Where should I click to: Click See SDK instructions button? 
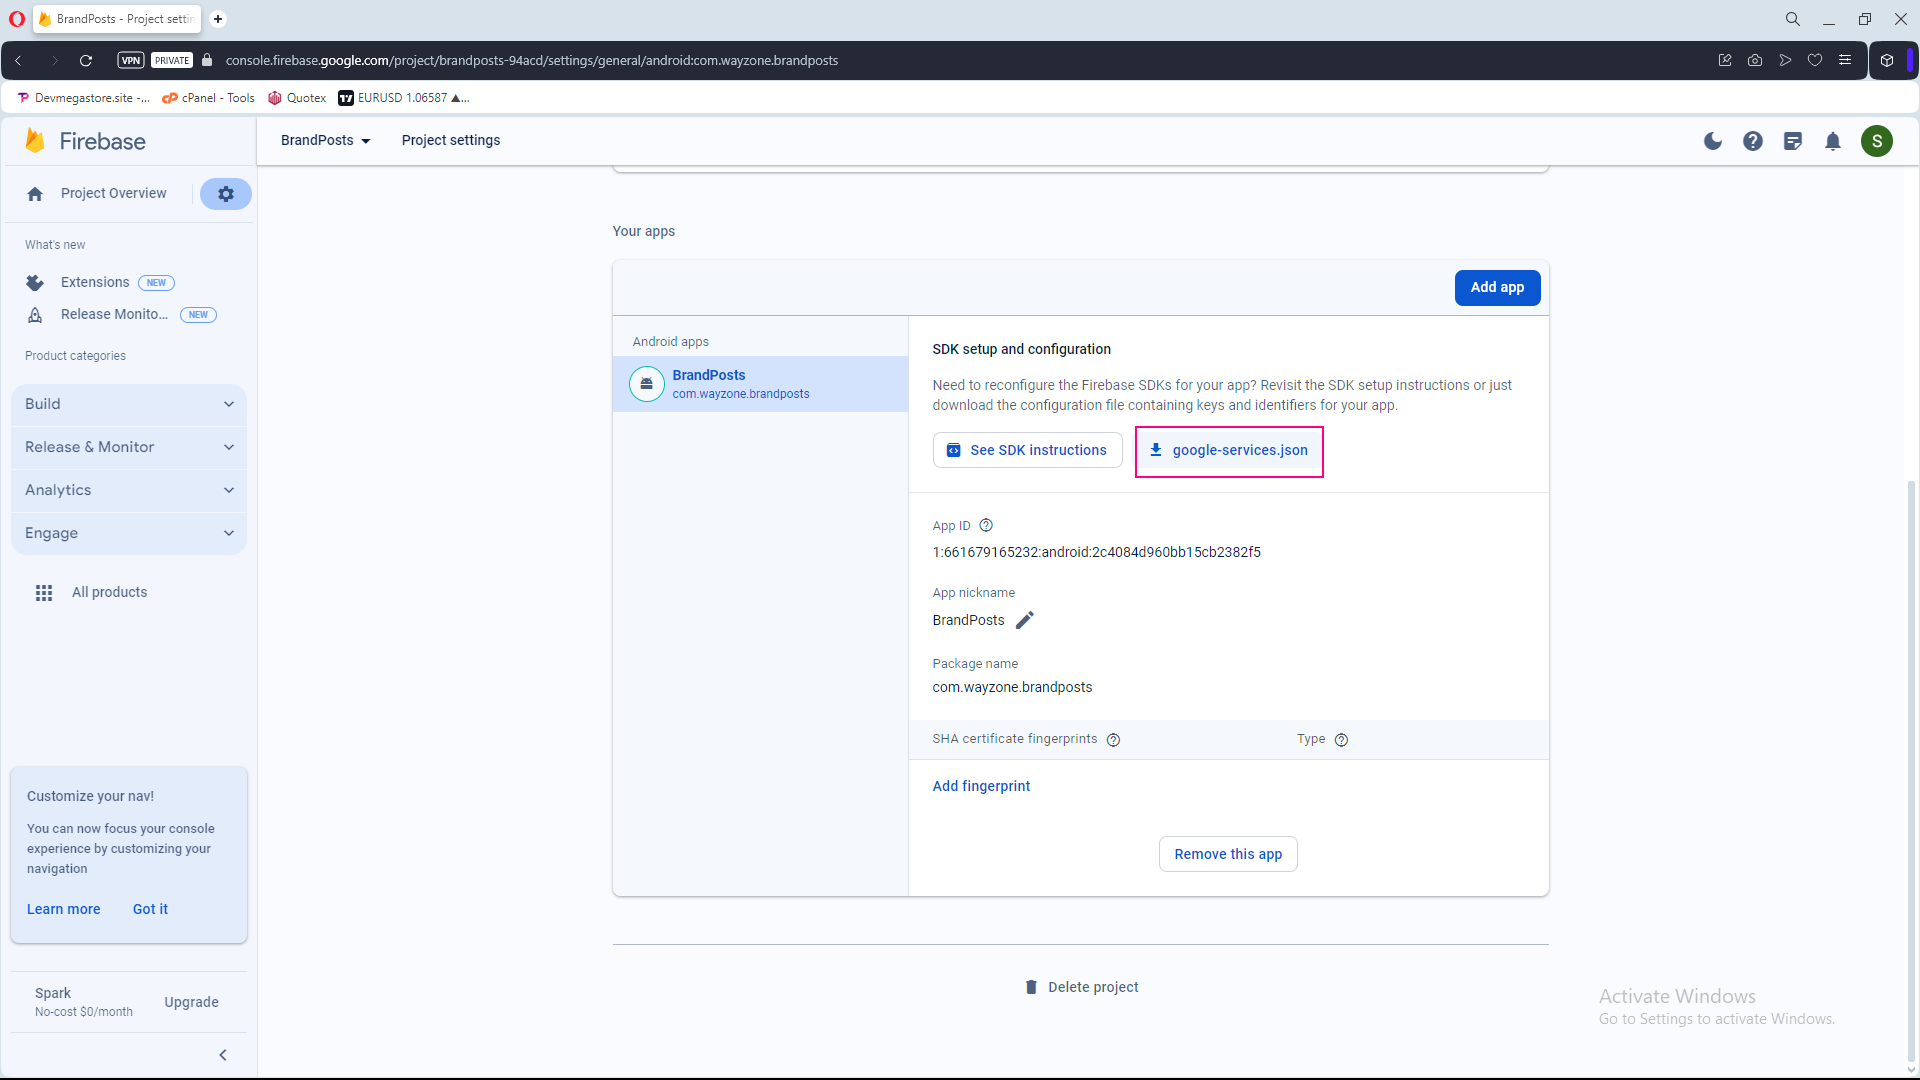1027,450
